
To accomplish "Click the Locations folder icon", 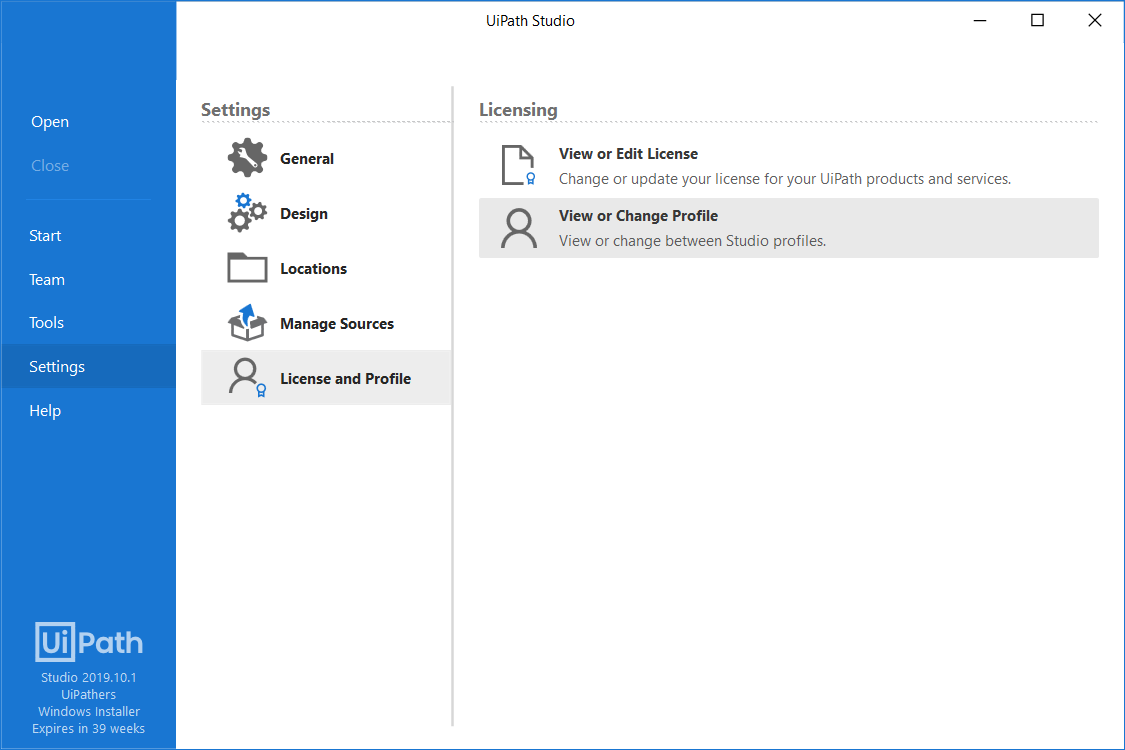I will click(x=247, y=268).
